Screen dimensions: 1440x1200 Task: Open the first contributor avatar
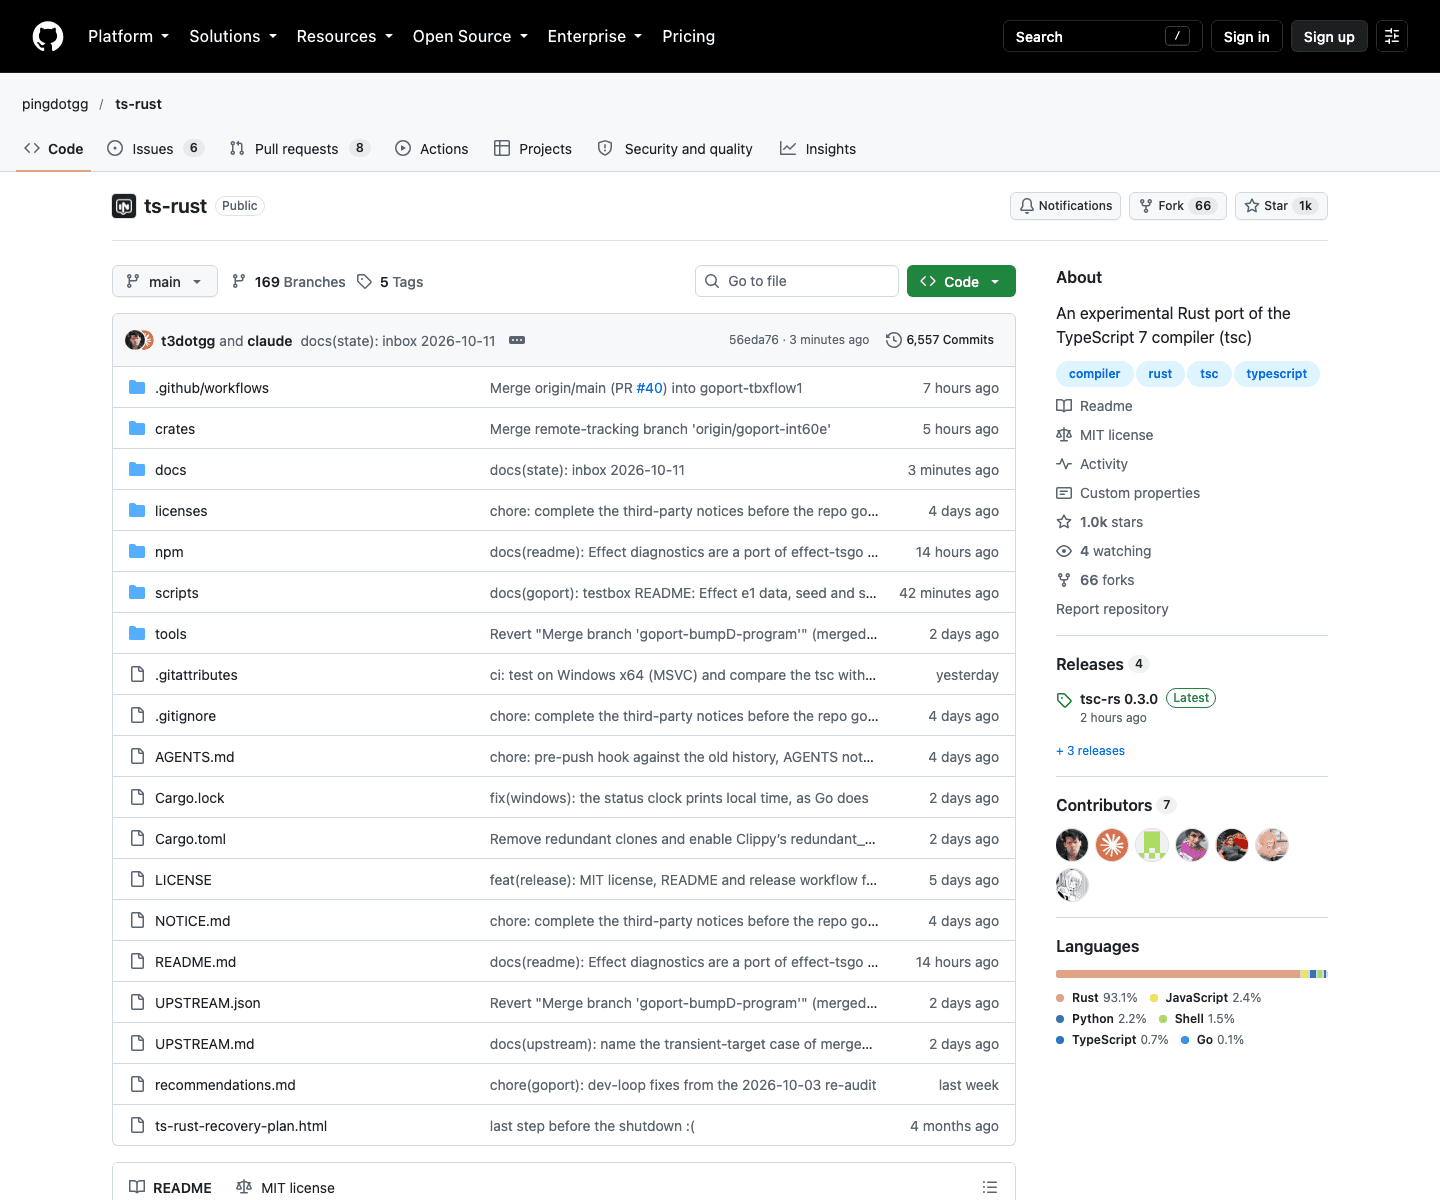1072,845
